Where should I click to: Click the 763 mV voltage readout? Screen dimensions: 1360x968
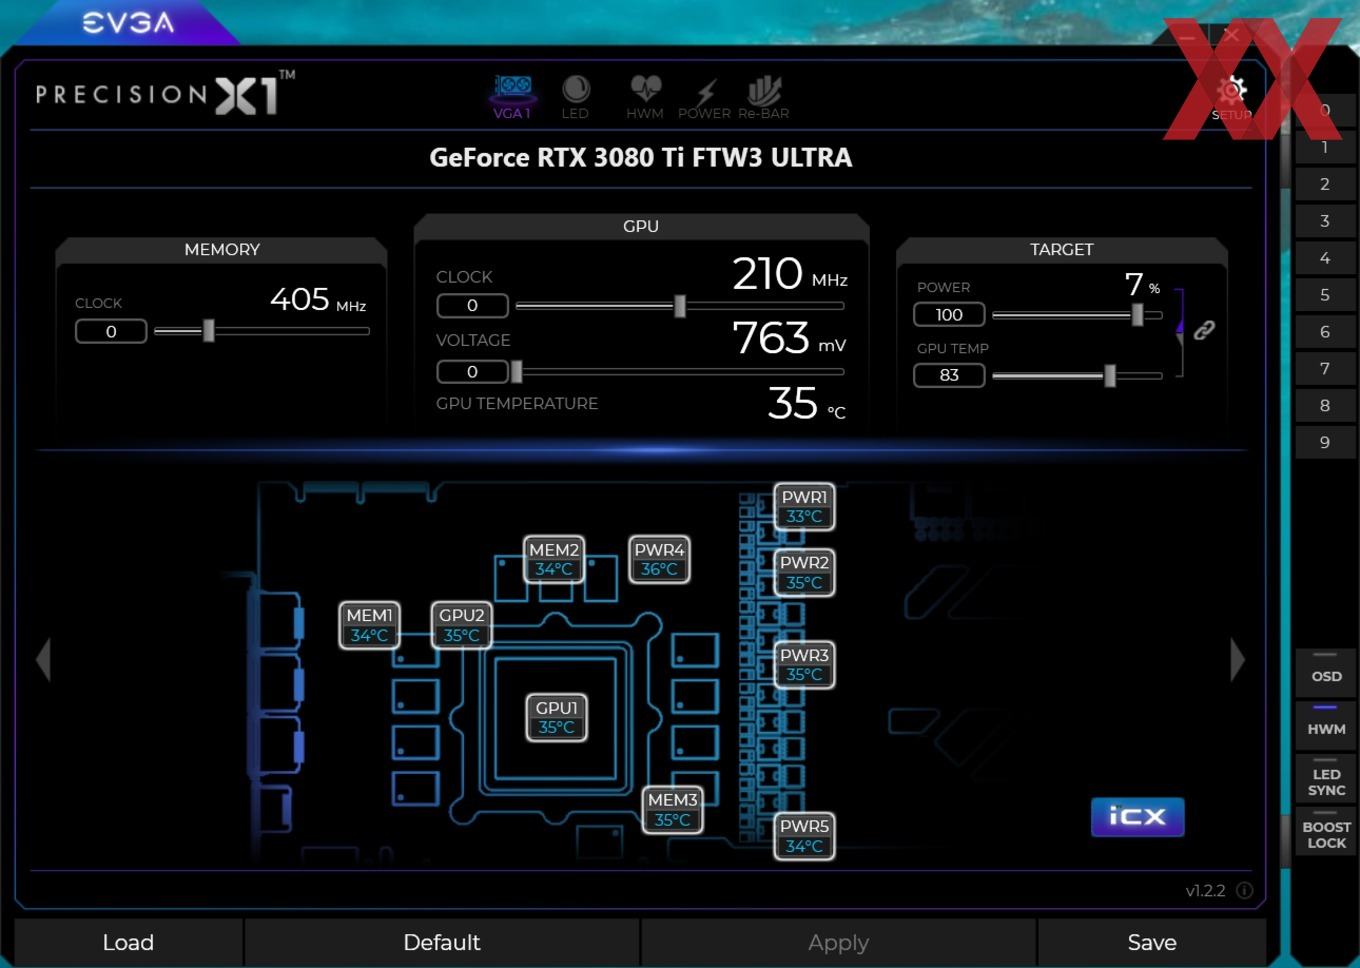(789, 338)
